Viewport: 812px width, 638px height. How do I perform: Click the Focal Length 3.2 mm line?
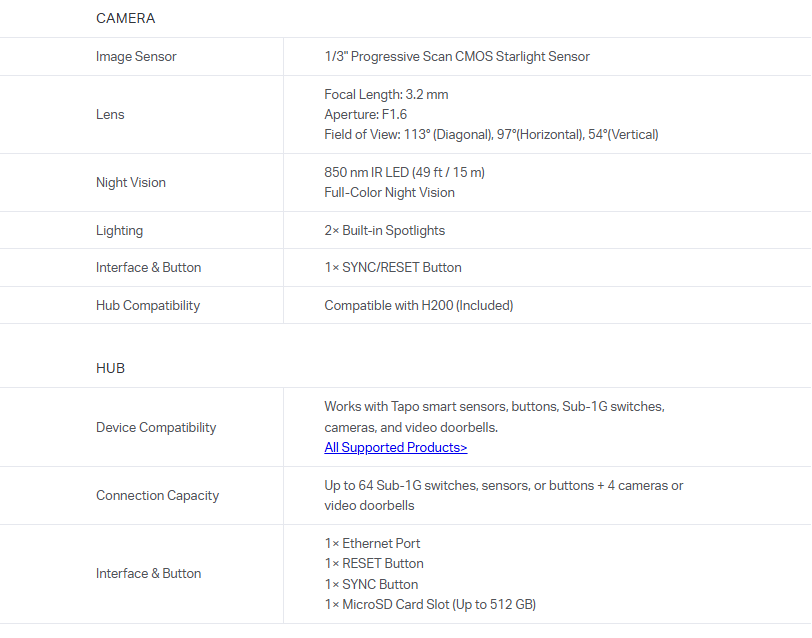(386, 94)
